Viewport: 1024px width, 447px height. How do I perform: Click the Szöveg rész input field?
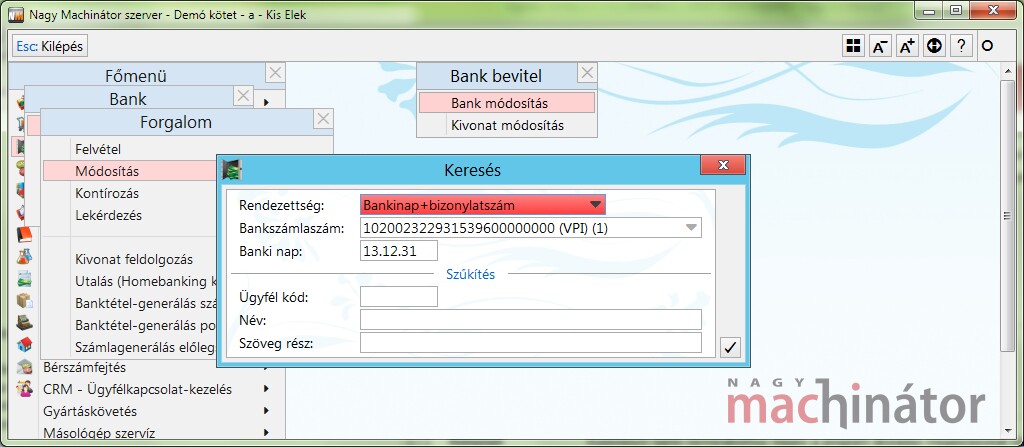point(530,342)
